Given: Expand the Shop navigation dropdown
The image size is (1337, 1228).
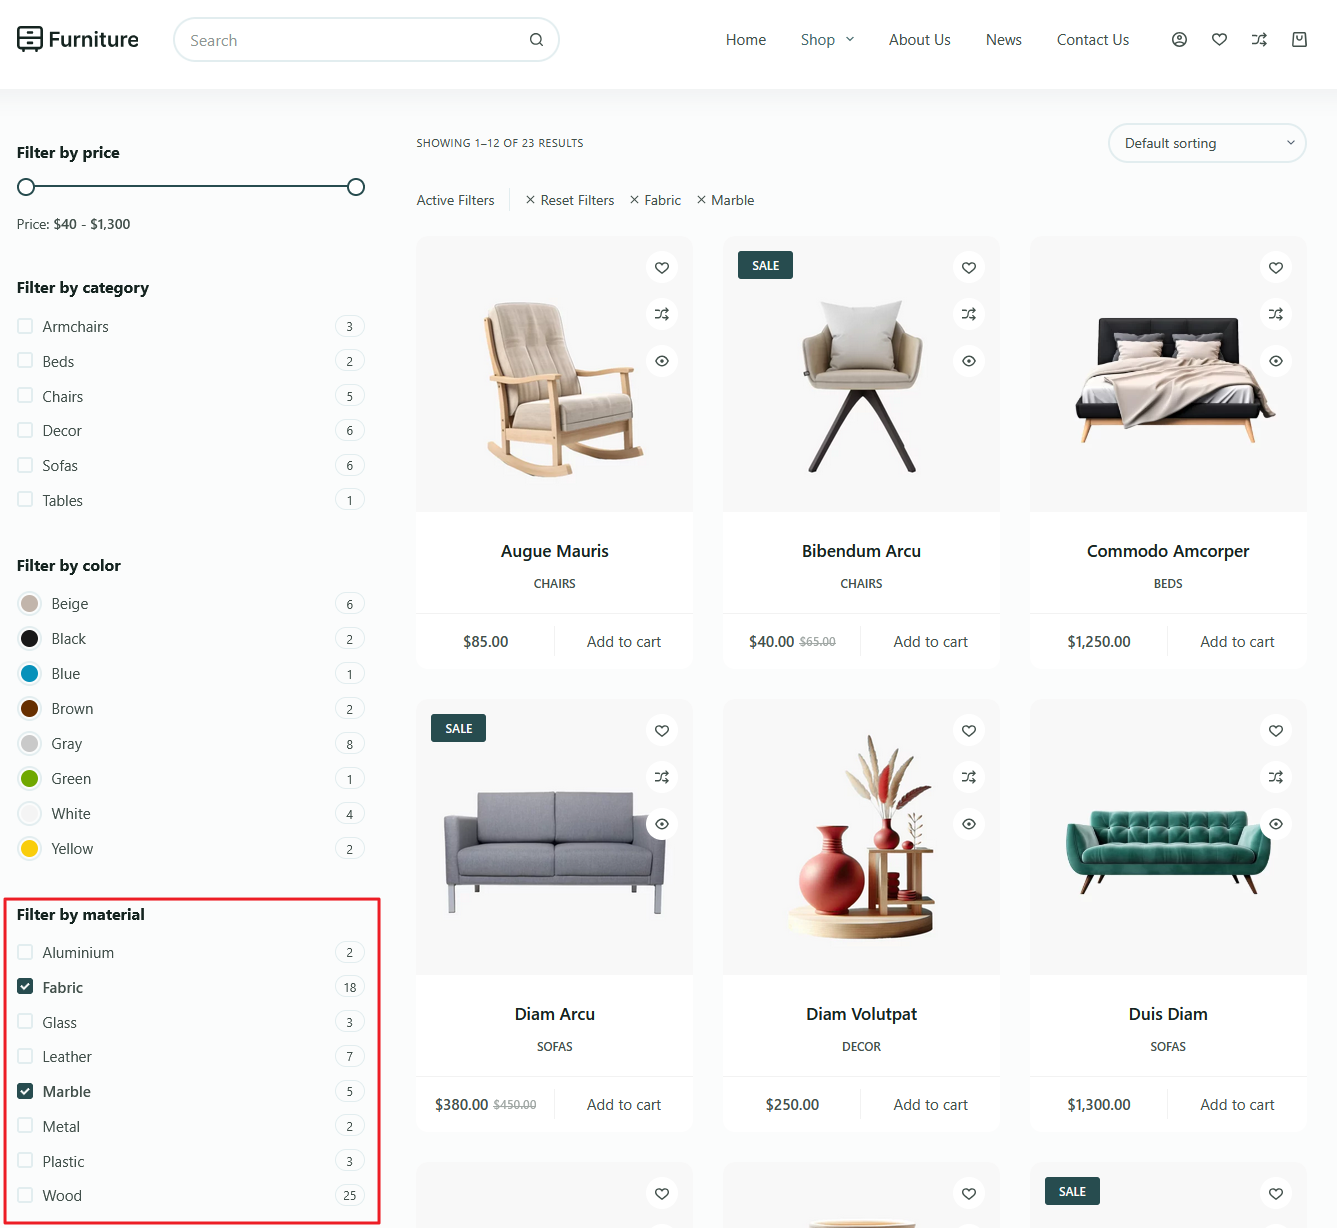Looking at the screenshot, I should (x=827, y=39).
